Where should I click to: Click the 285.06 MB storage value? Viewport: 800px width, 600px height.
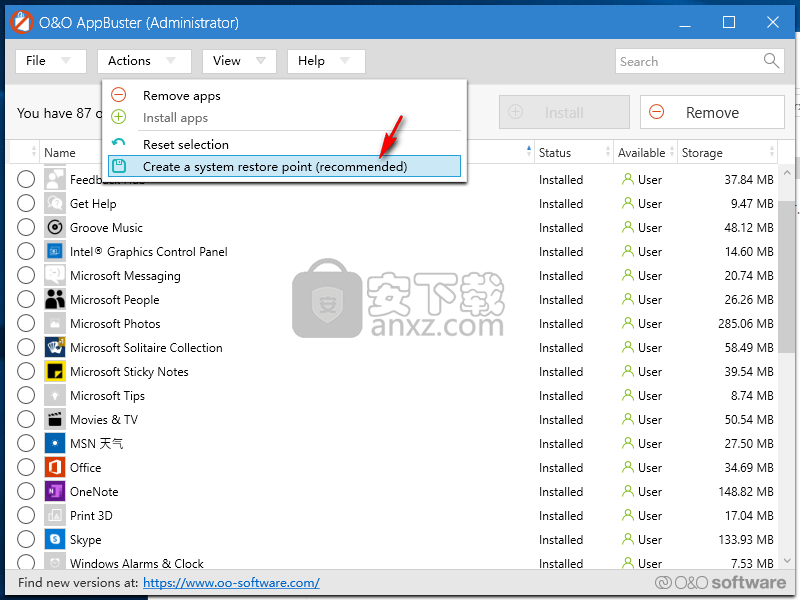(x=745, y=323)
